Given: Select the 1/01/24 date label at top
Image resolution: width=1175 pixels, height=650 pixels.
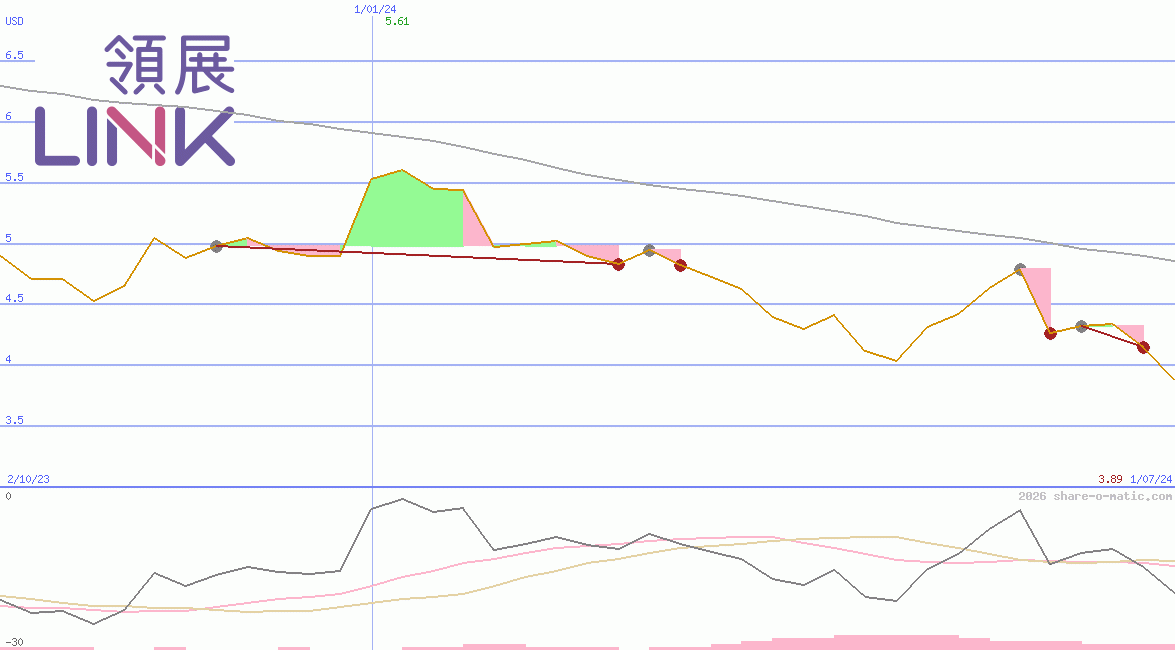Looking at the screenshot, I should [375, 9].
